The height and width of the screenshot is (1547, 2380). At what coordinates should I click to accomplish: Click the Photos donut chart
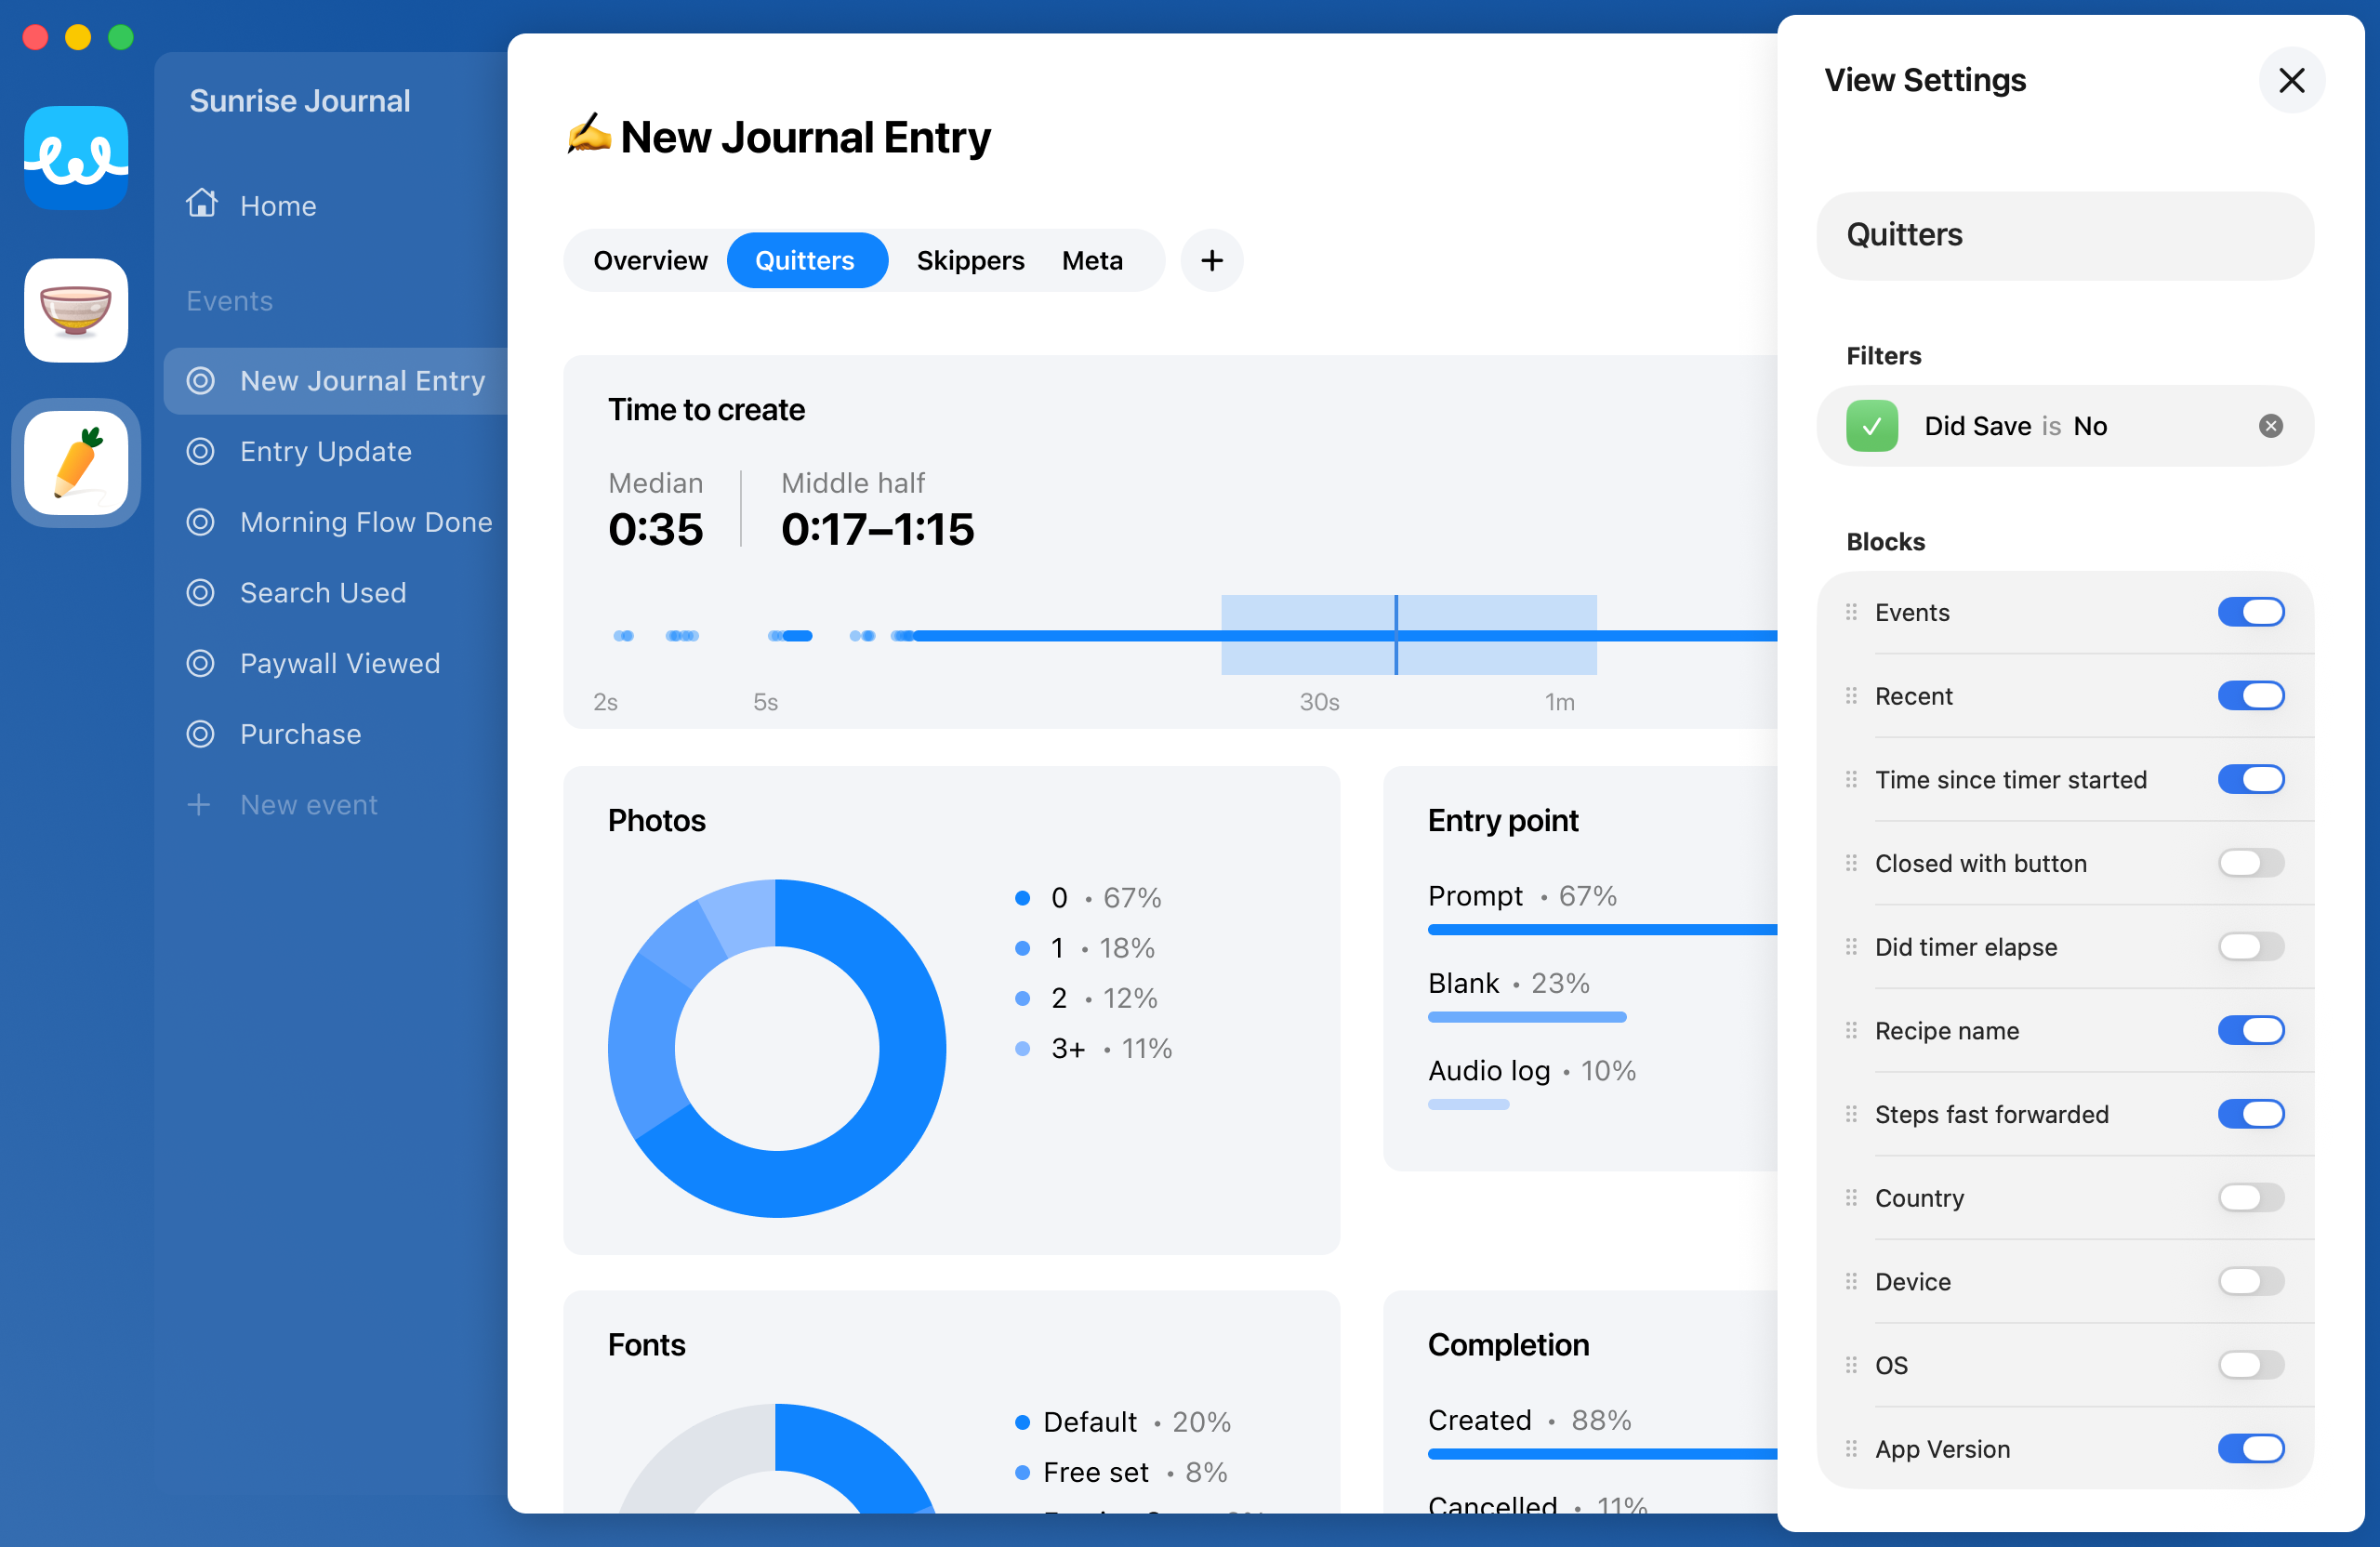[x=776, y=1048]
